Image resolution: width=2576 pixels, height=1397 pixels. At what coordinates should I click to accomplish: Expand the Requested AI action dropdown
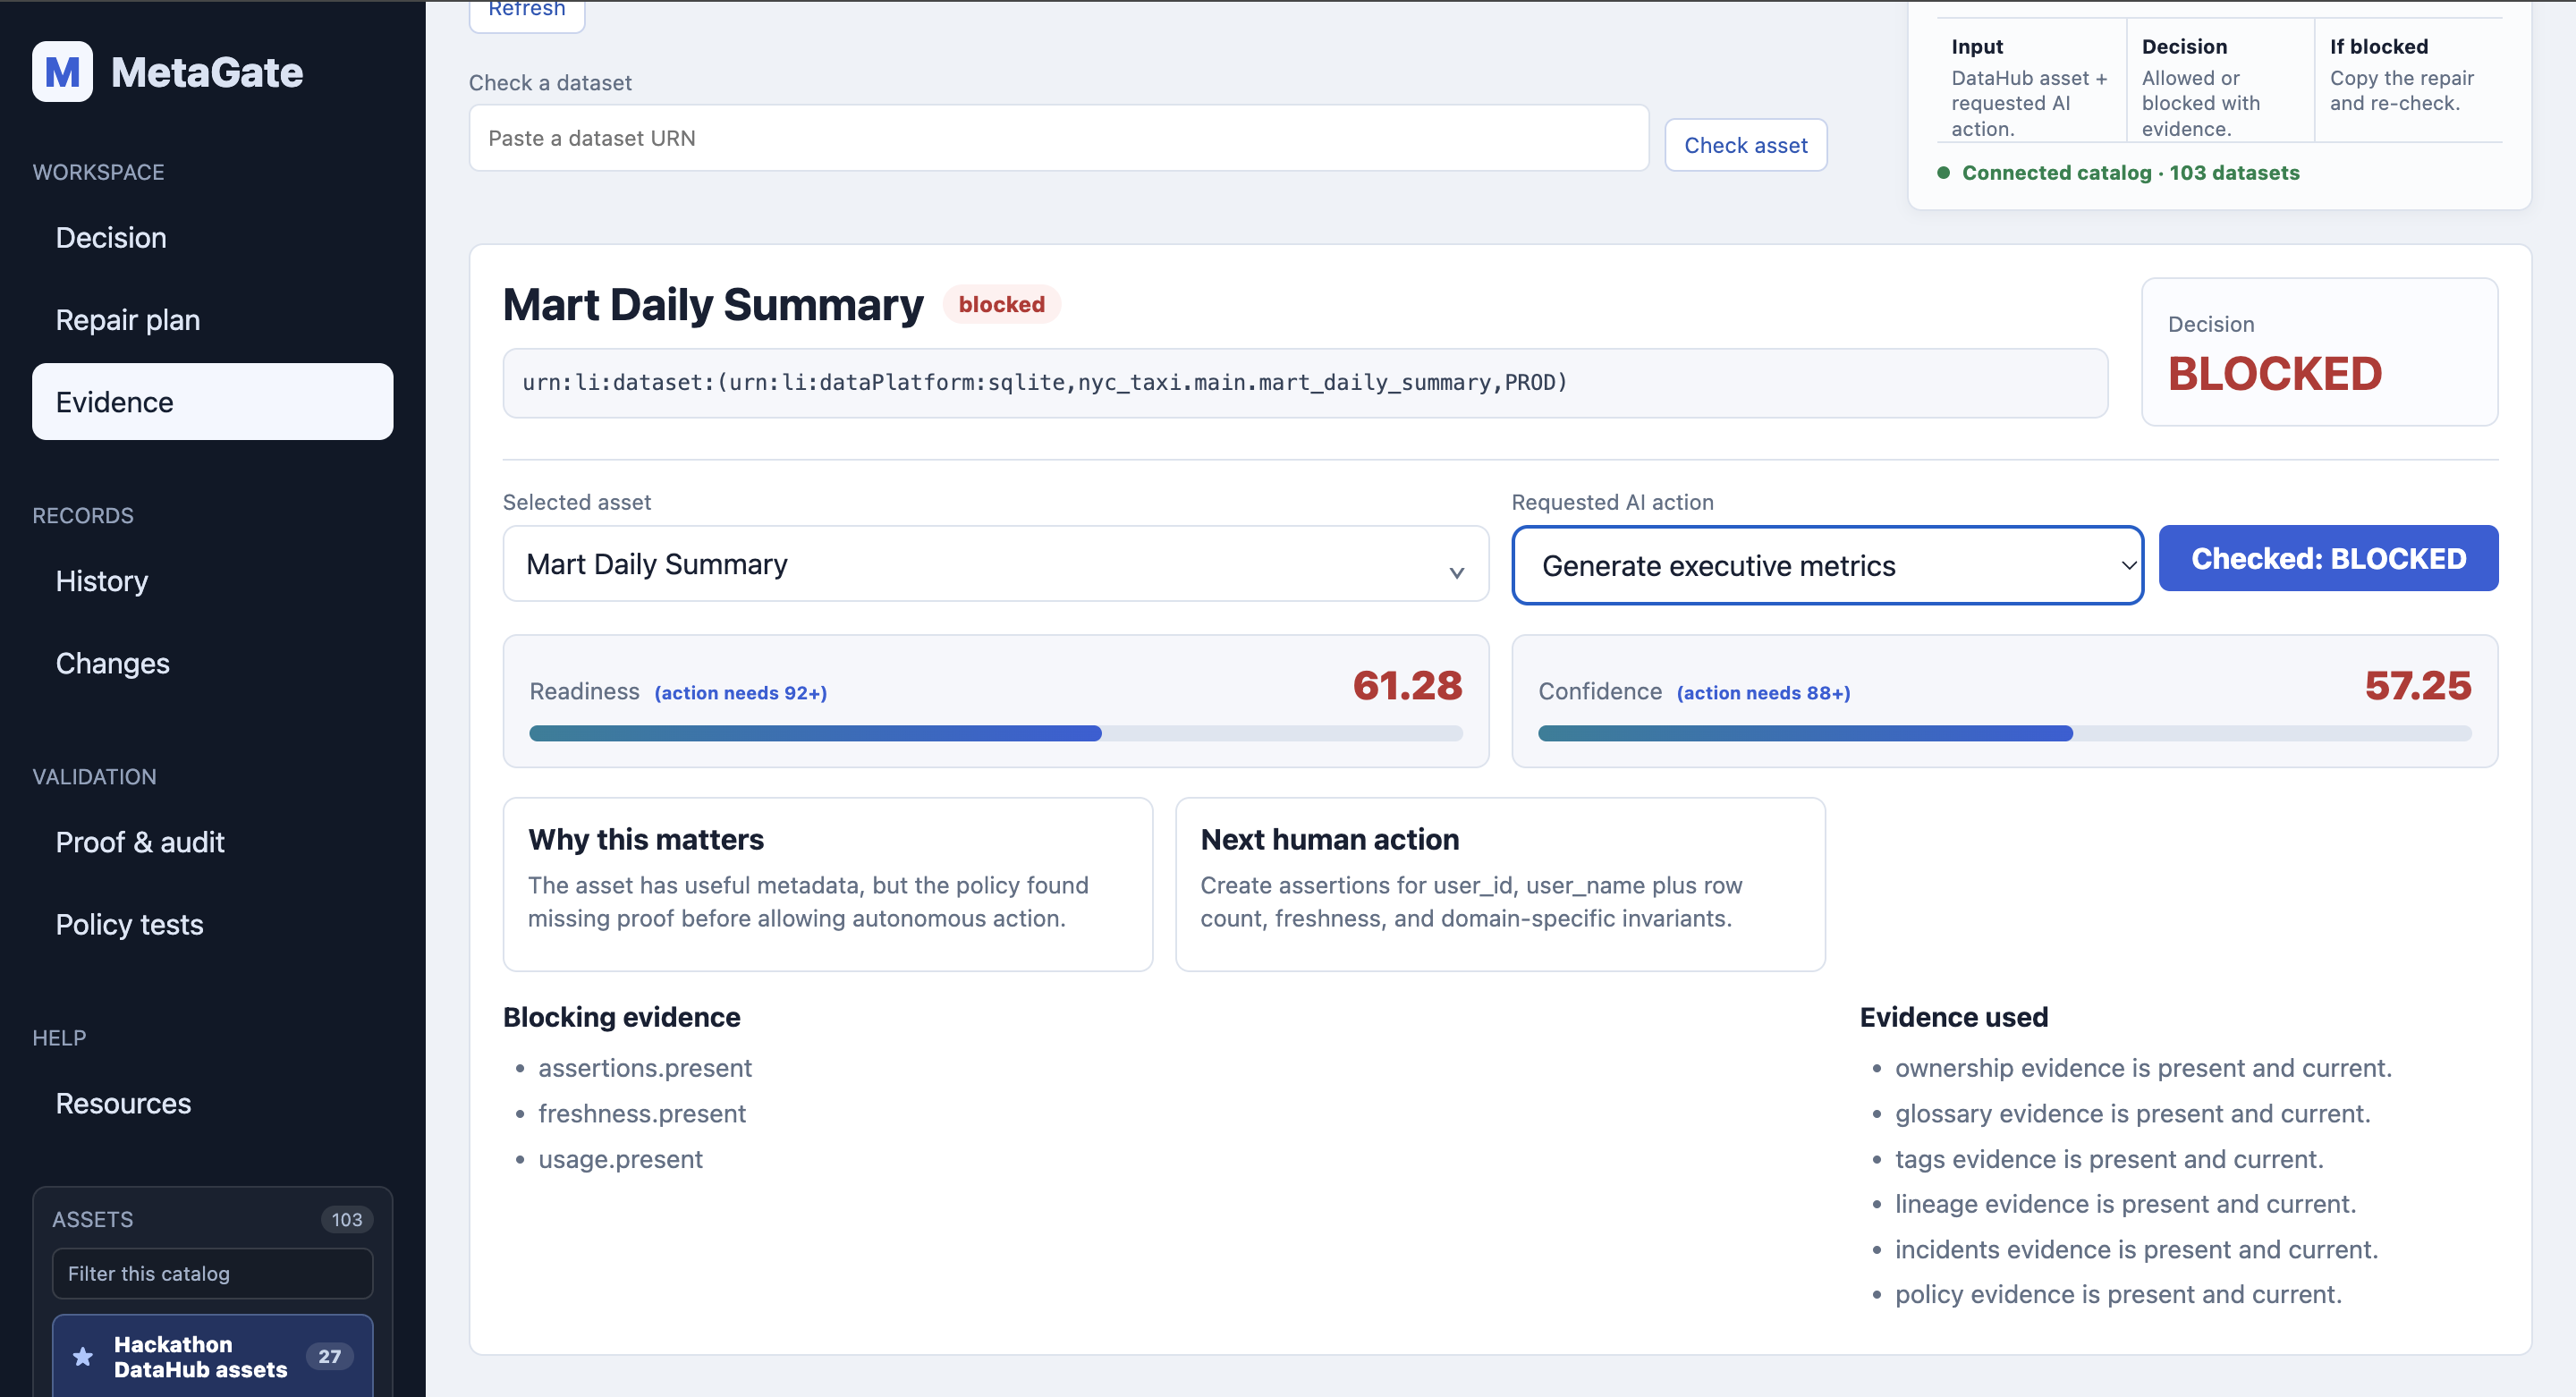(1827, 565)
